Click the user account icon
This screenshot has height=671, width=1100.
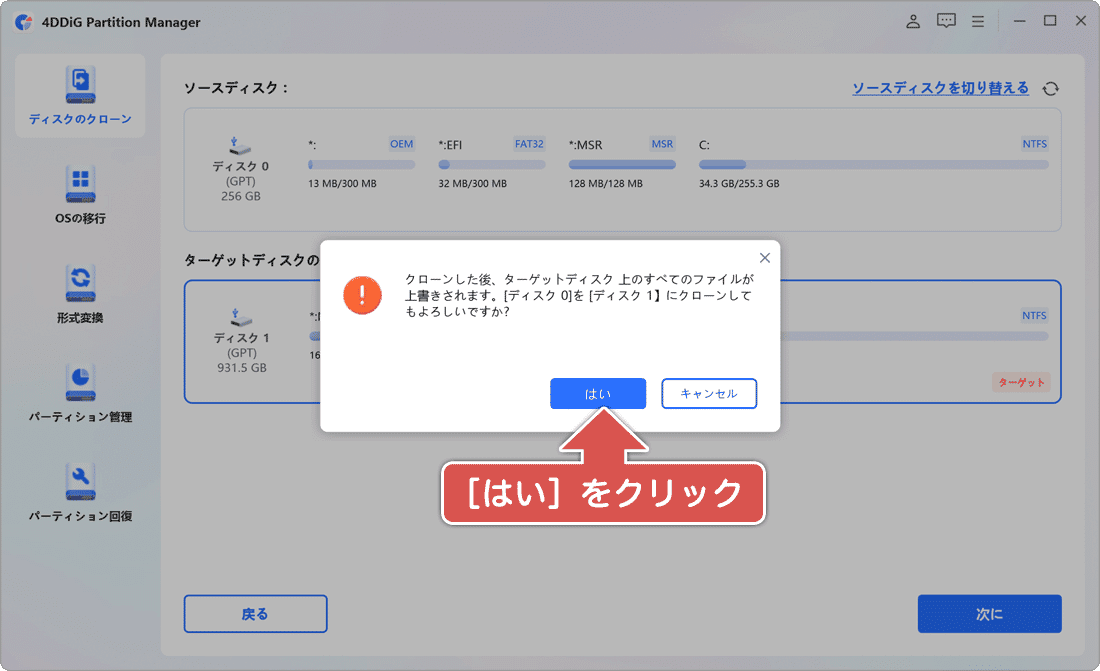point(912,20)
